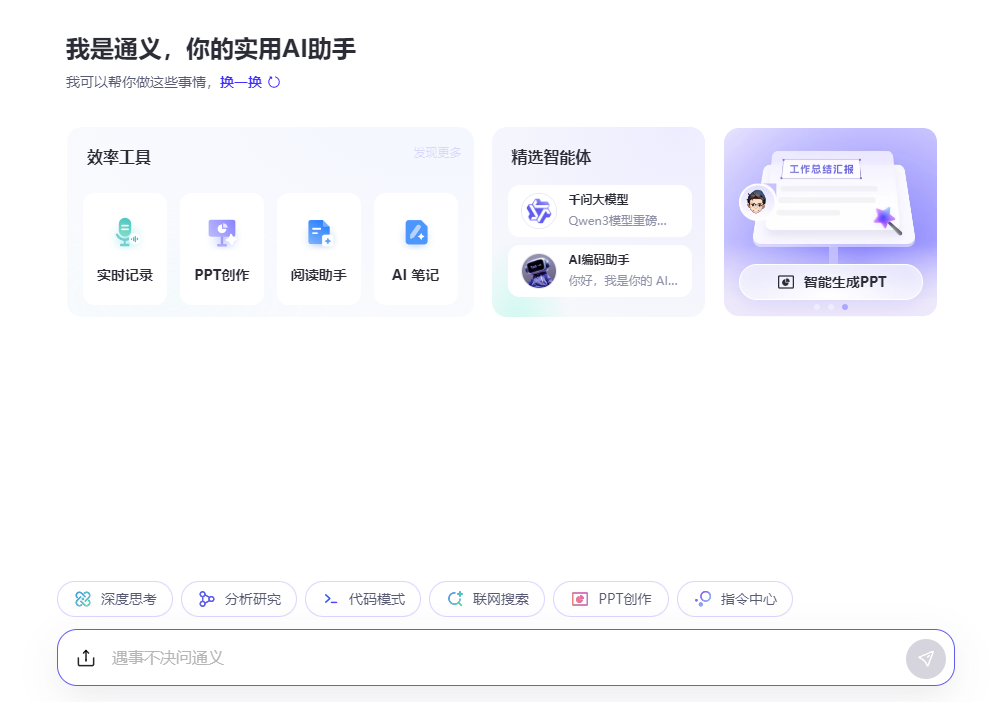
Task: Click the upload icon in the input box
Action: click(x=85, y=658)
